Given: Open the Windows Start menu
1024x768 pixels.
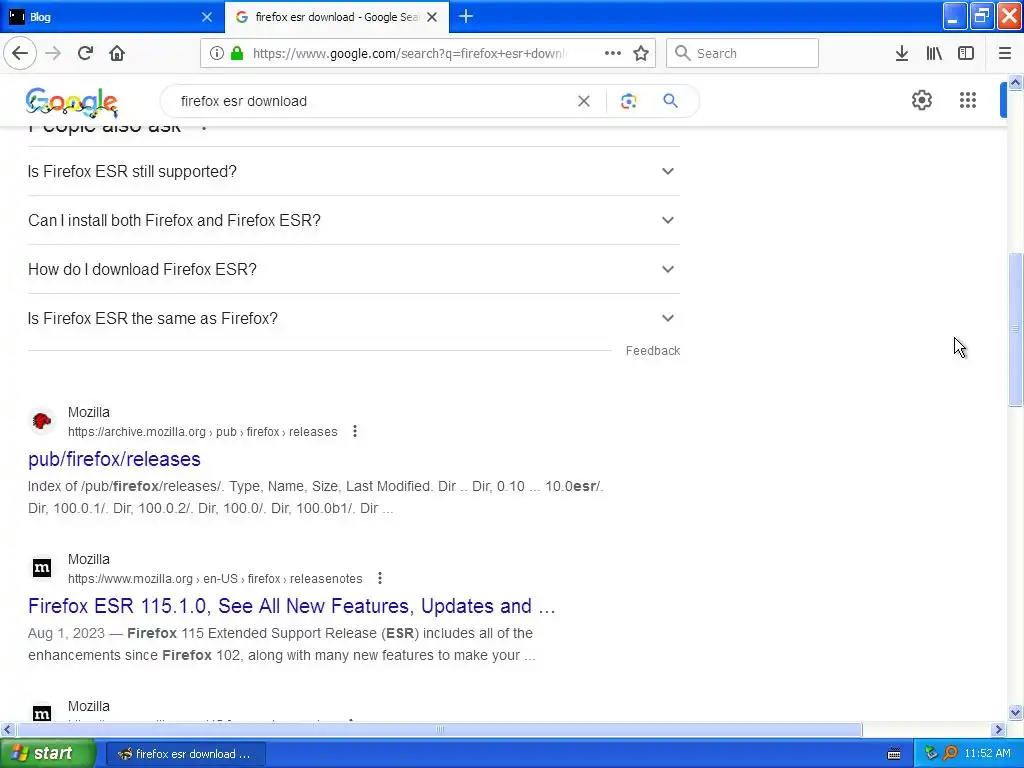Looking at the screenshot, I should [x=48, y=753].
